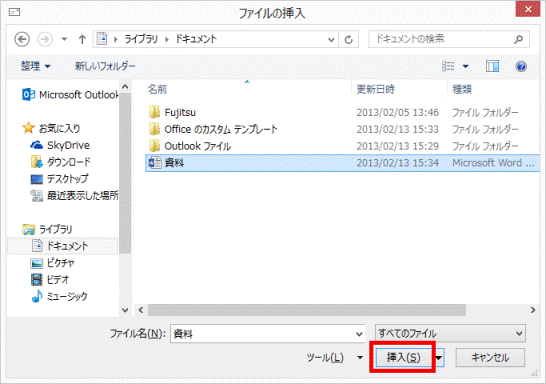Click the star icon beside お気に入り
The height and width of the screenshot is (384, 546).
(29, 128)
